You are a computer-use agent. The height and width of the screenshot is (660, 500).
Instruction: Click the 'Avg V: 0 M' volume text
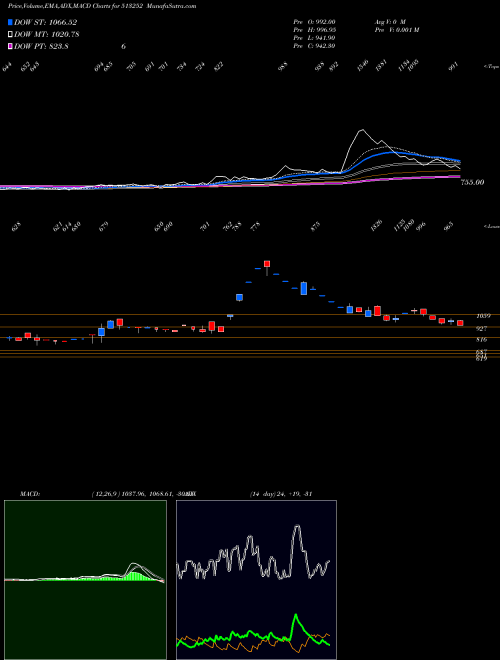(x=389, y=22)
